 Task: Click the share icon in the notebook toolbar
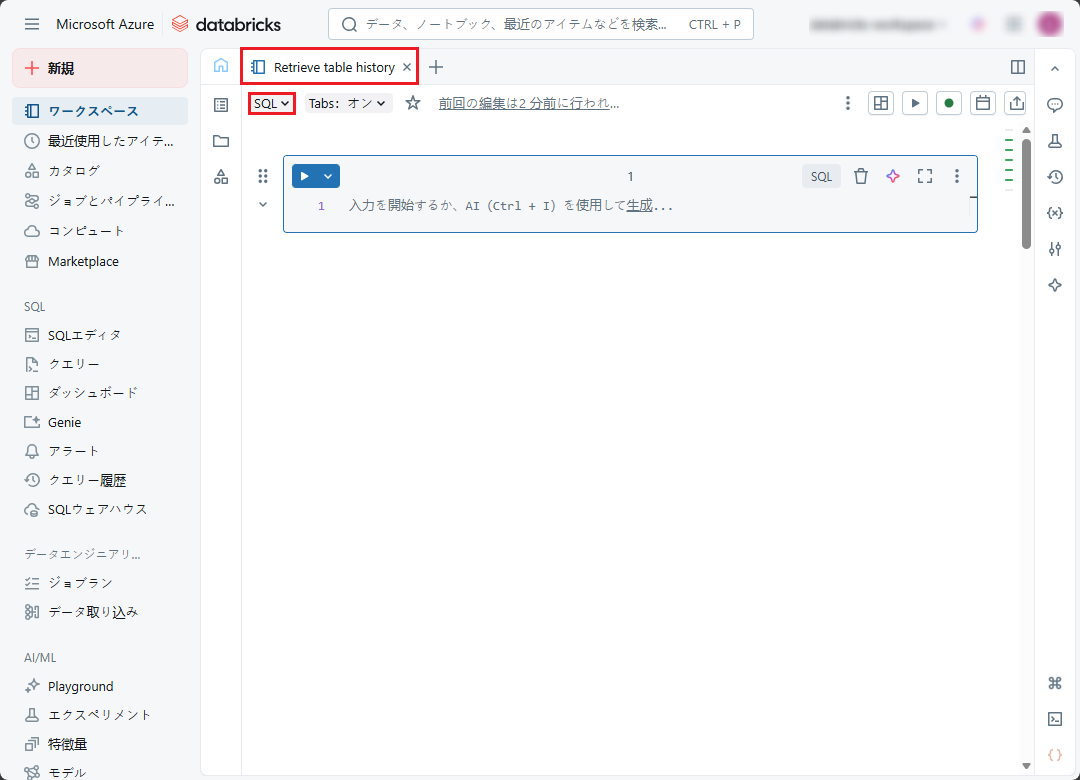click(x=1016, y=103)
